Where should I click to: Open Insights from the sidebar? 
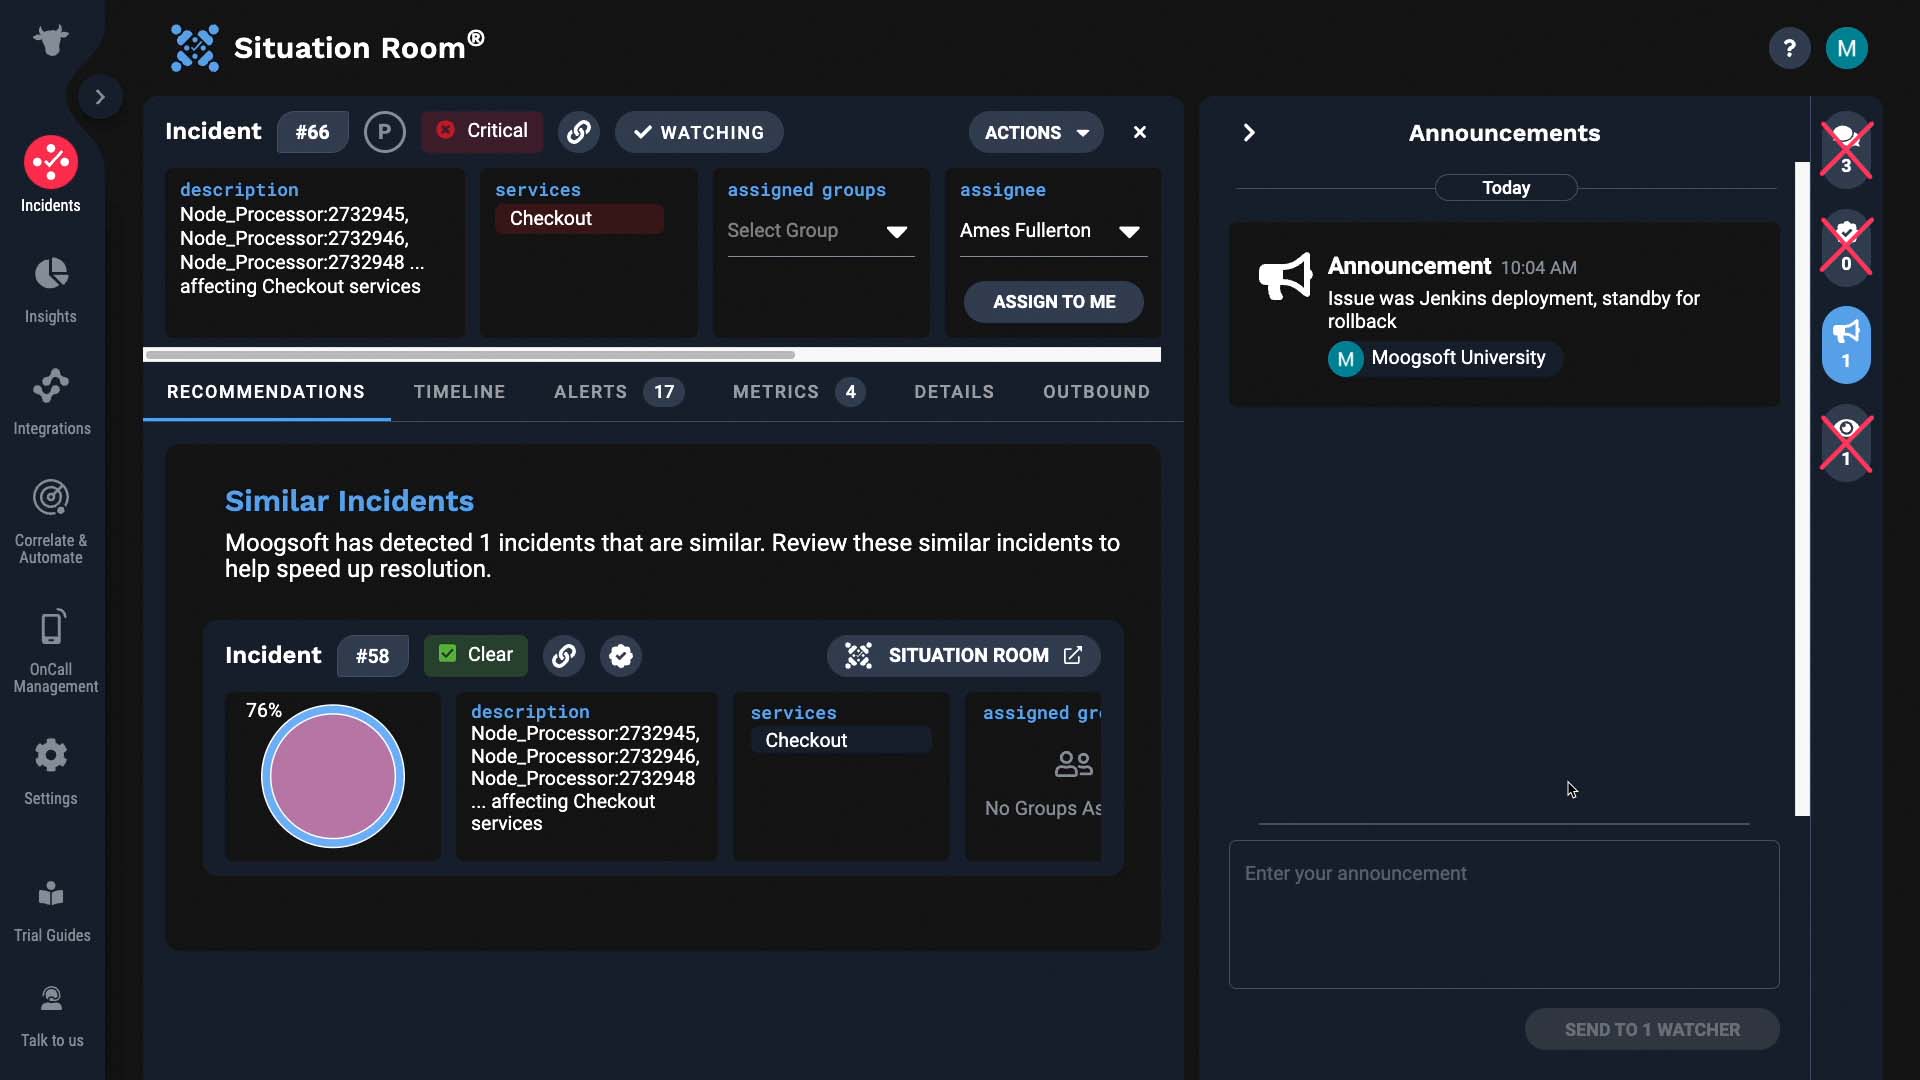[51, 290]
